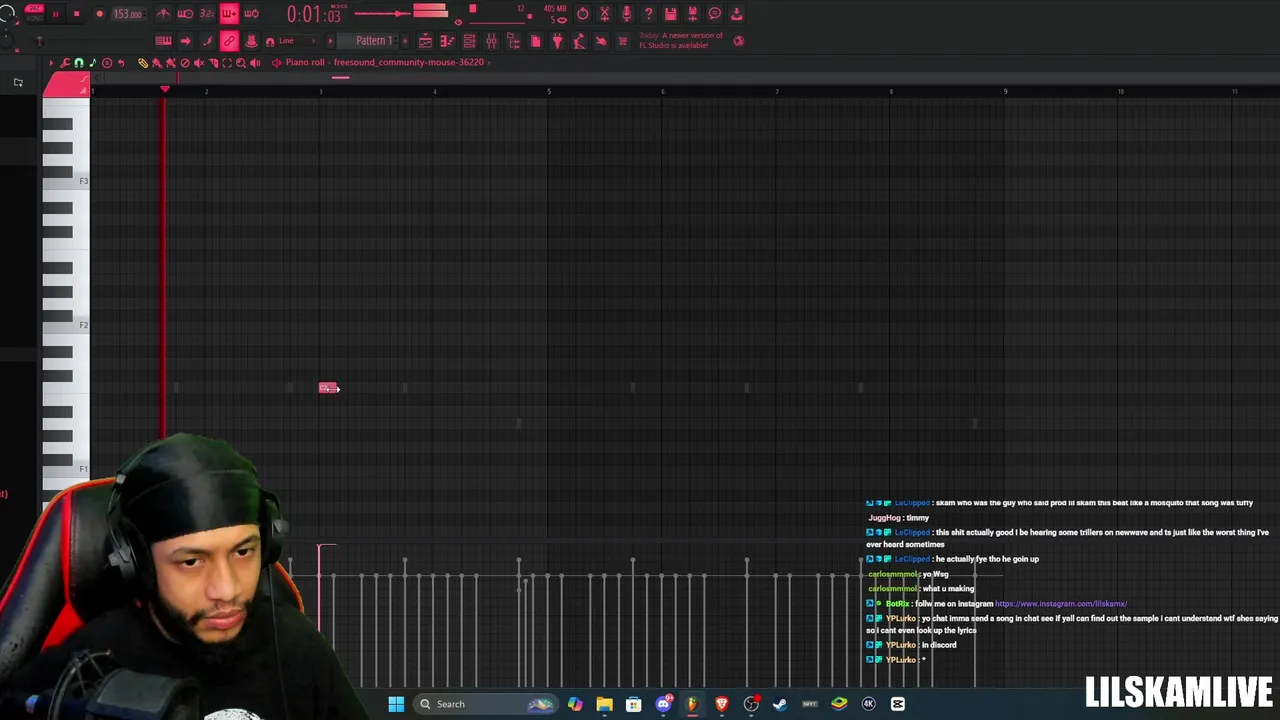Image resolution: width=1280 pixels, height=720 pixels.
Task: Open the plugin picker plug icon
Action: coord(557,41)
